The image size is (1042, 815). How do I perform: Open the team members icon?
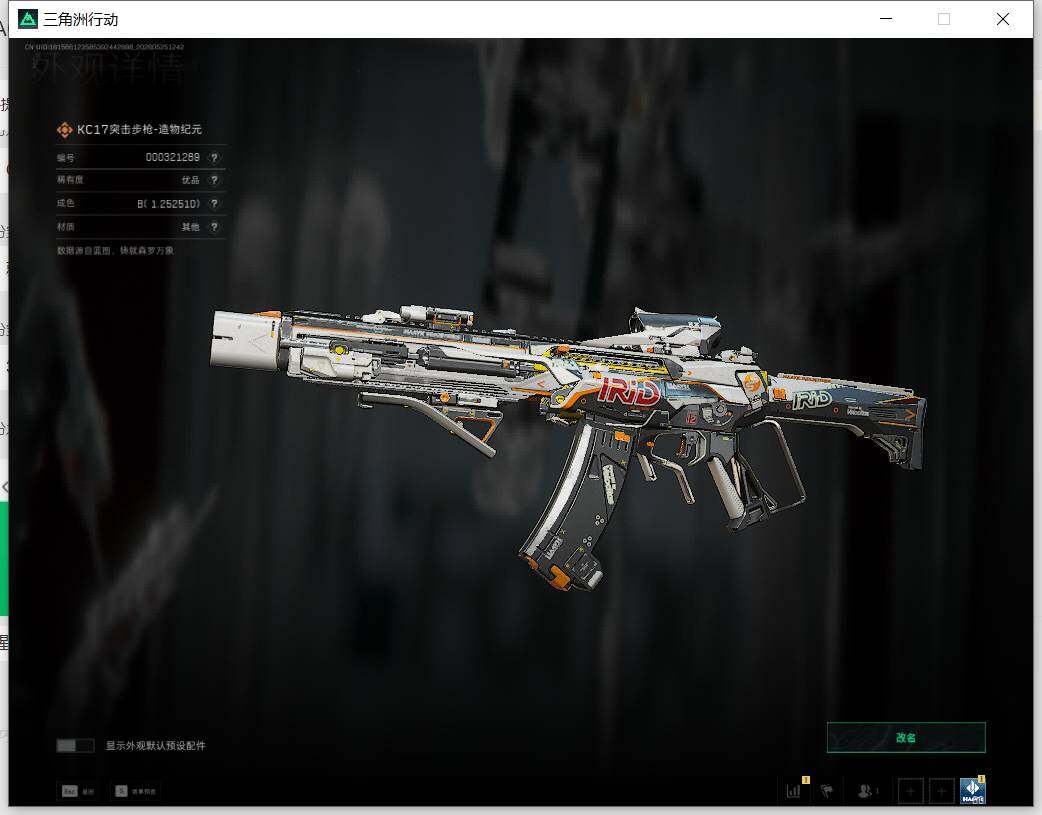pos(867,791)
